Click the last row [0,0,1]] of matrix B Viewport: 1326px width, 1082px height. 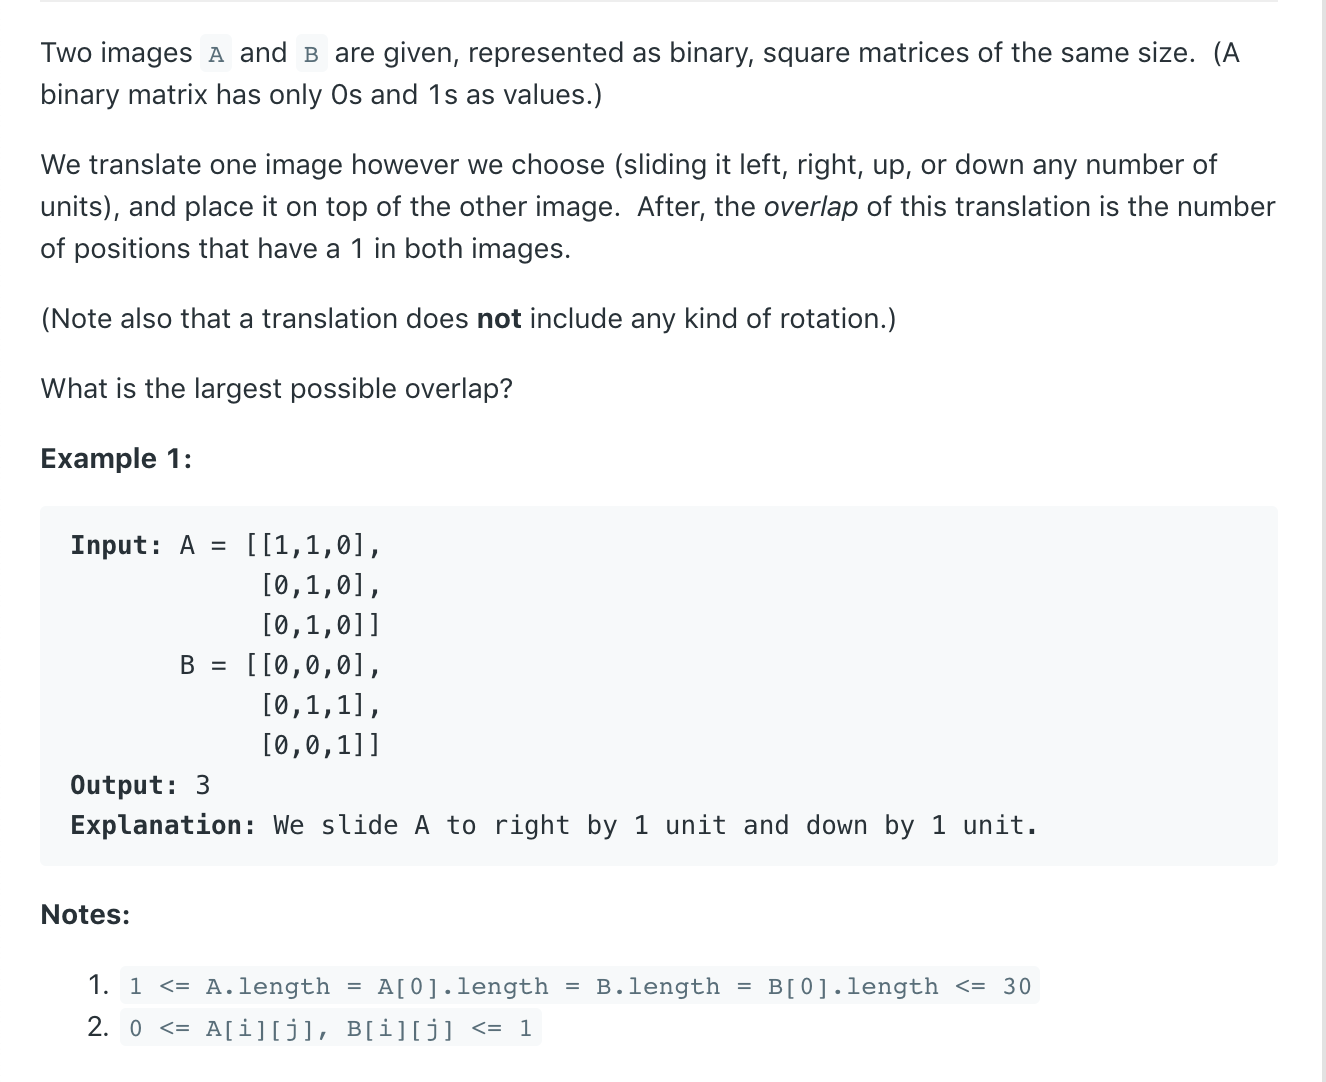coord(321,746)
